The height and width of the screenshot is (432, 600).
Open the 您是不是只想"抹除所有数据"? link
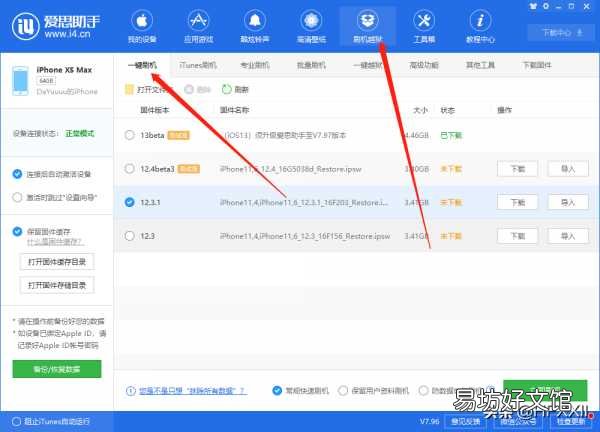(192, 391)
